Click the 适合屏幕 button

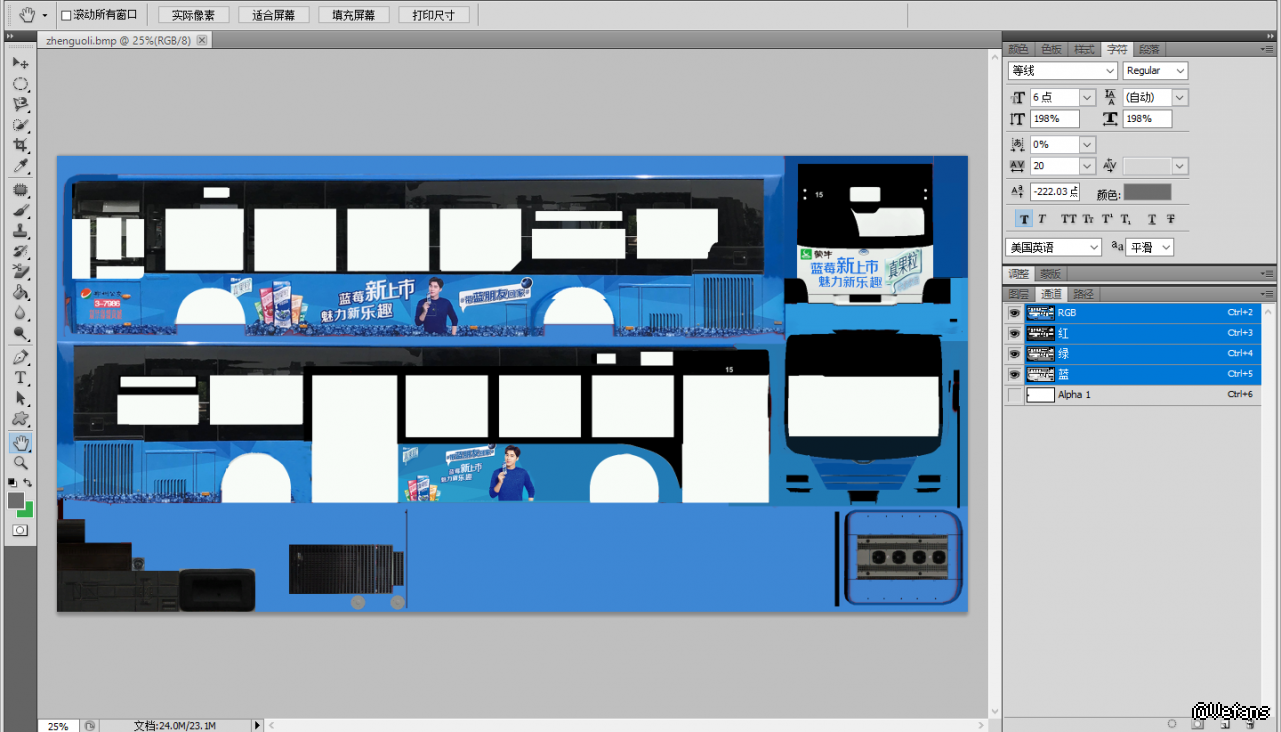click(273, 15)
